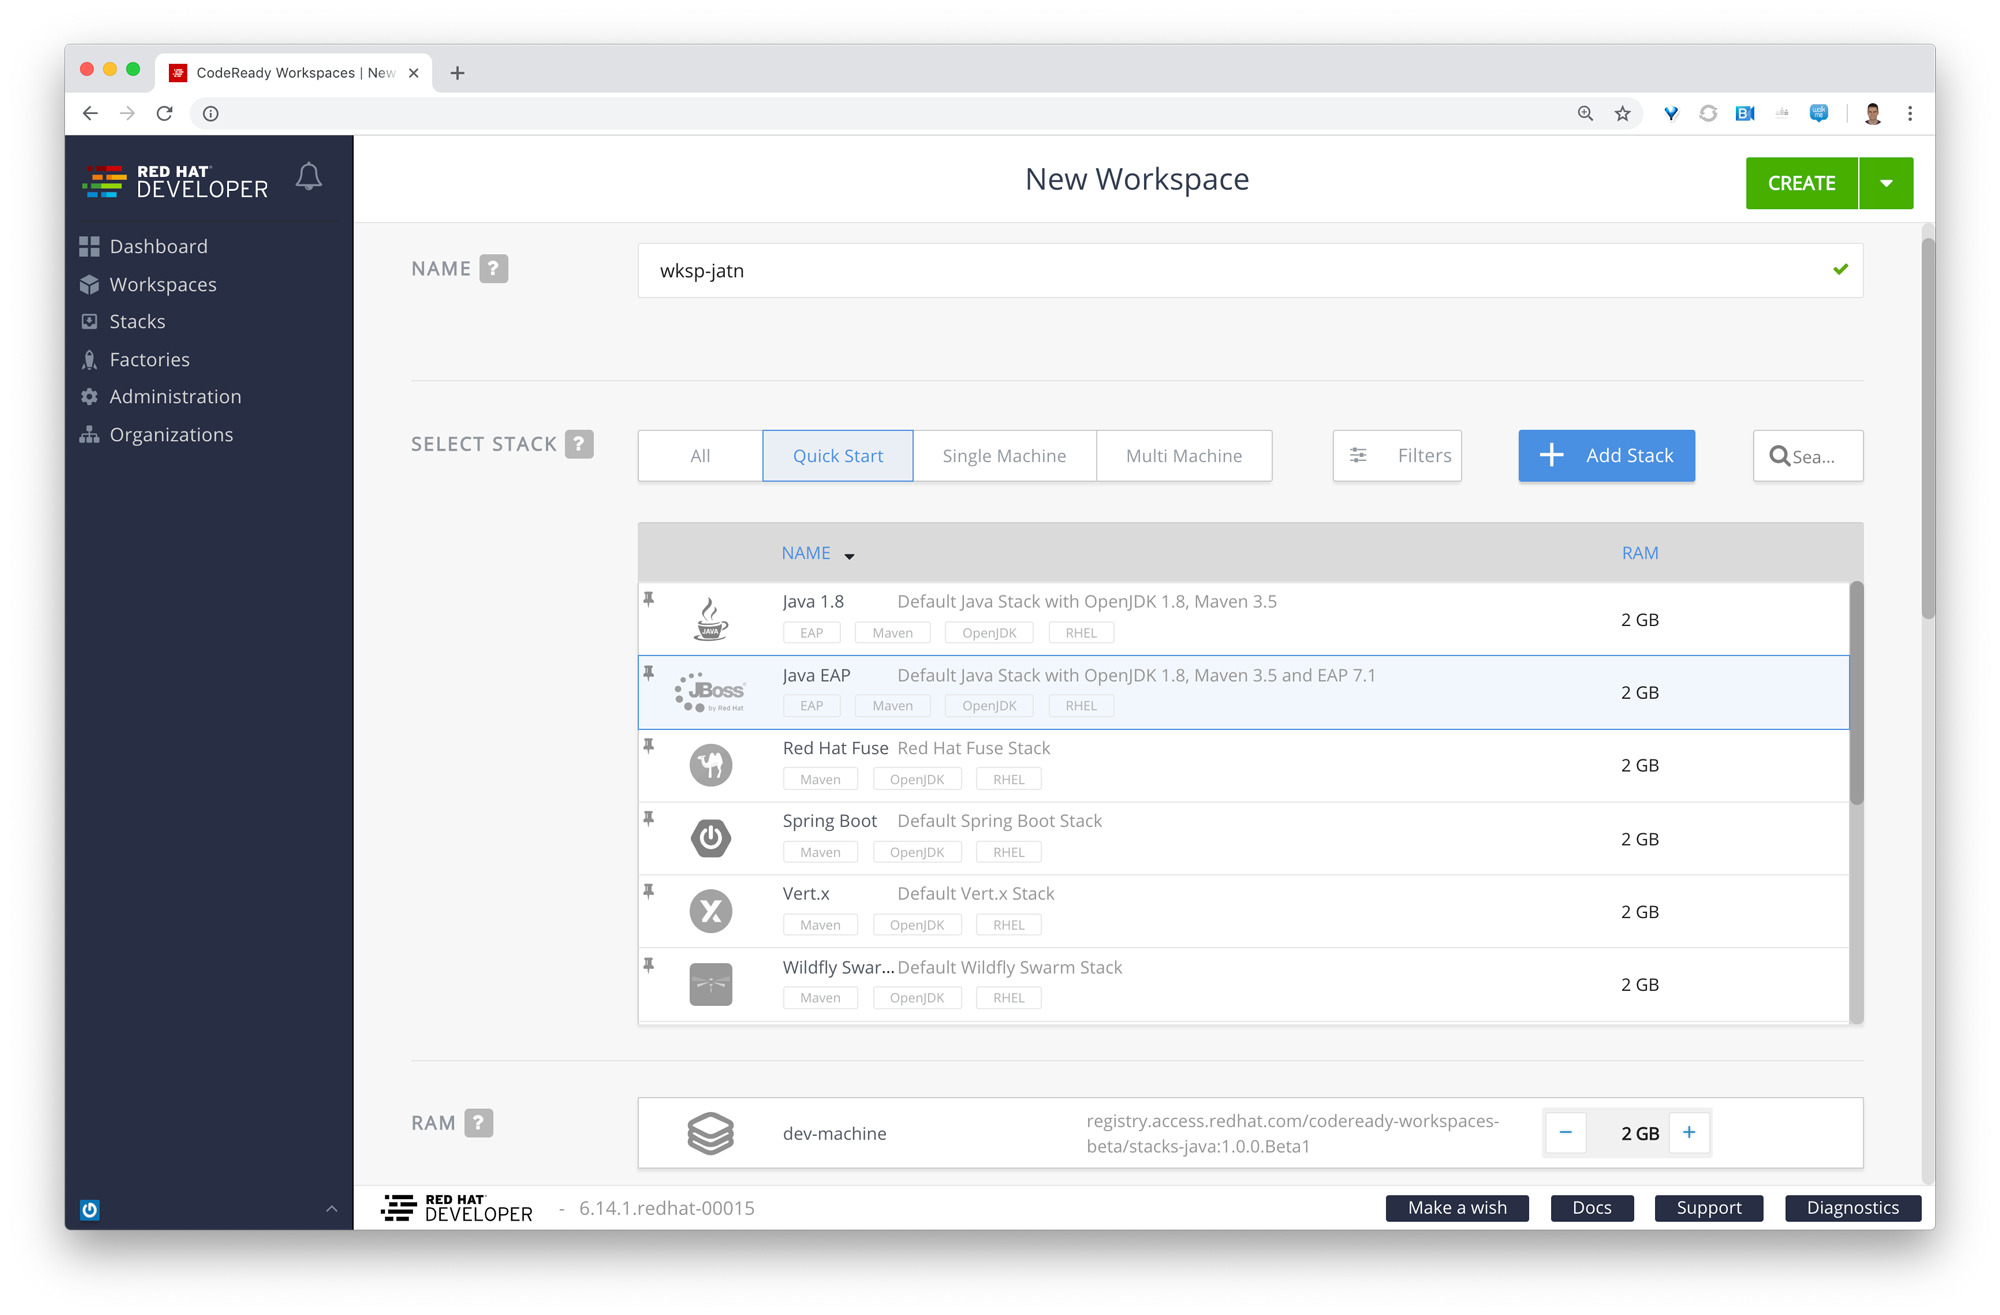Expand the sidebar bottom chevron
This screenshot has width=2000, height=1315.
tap(331, 1209)
